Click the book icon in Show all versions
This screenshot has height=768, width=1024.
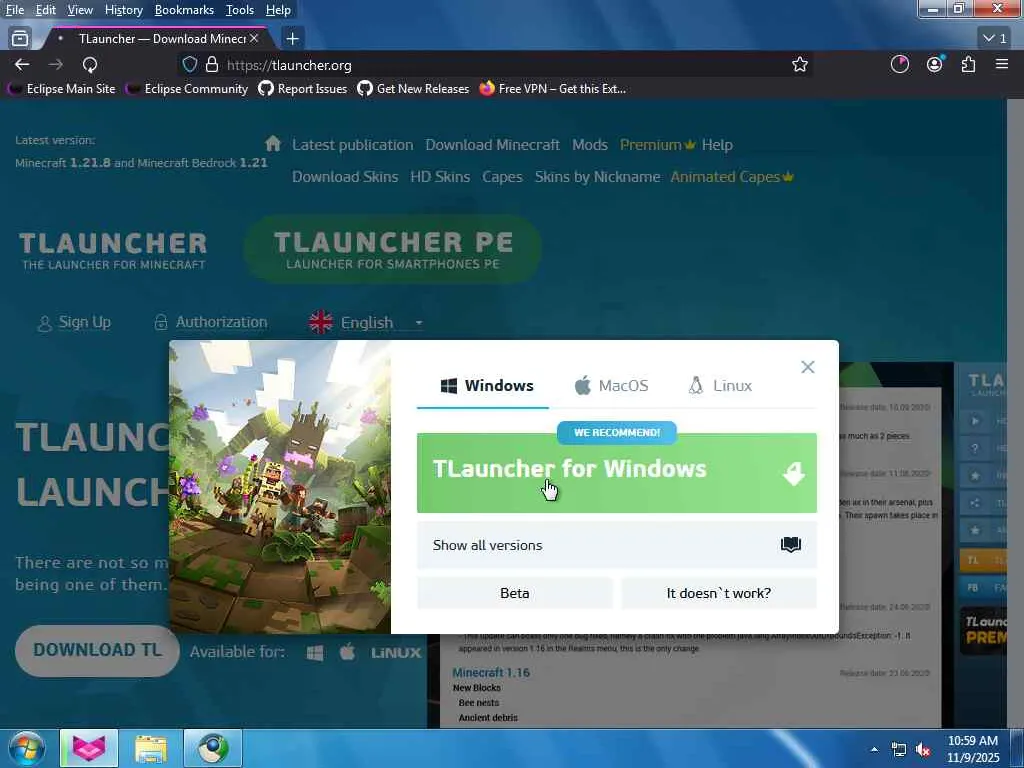point(790,545)
